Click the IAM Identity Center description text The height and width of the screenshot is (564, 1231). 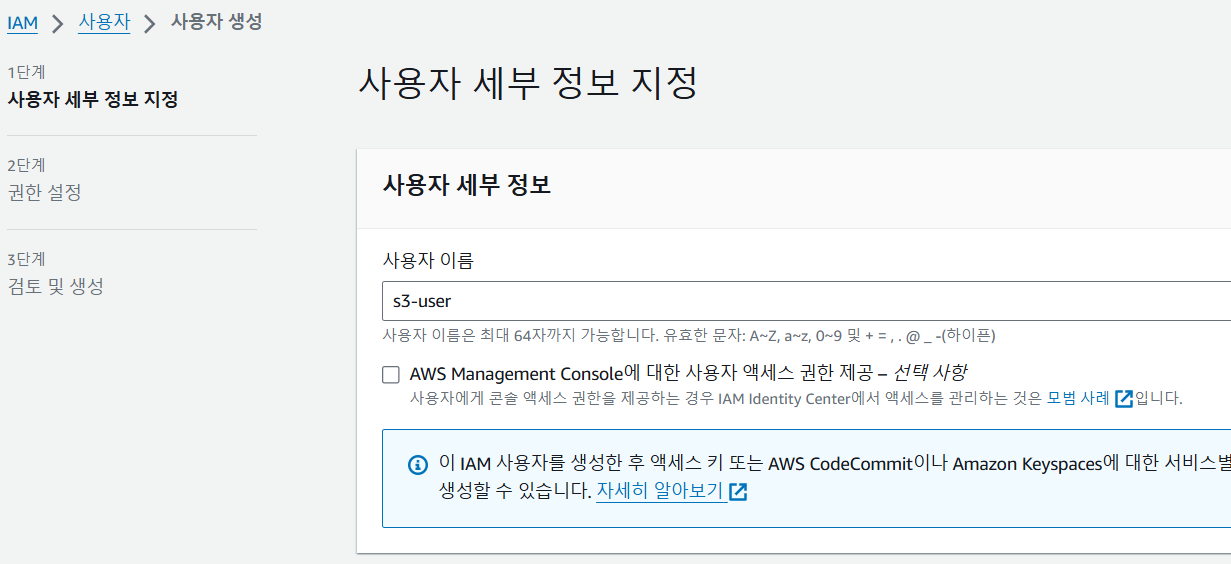(x=796, y=398)
